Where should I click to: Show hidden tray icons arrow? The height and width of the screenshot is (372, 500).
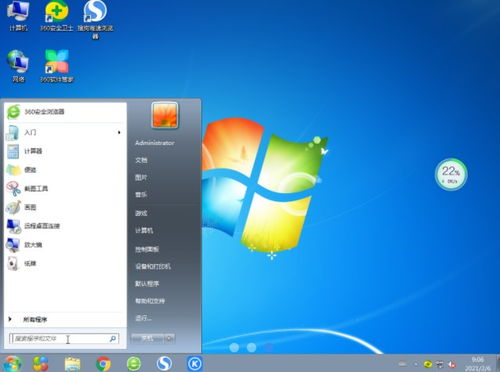415,364
